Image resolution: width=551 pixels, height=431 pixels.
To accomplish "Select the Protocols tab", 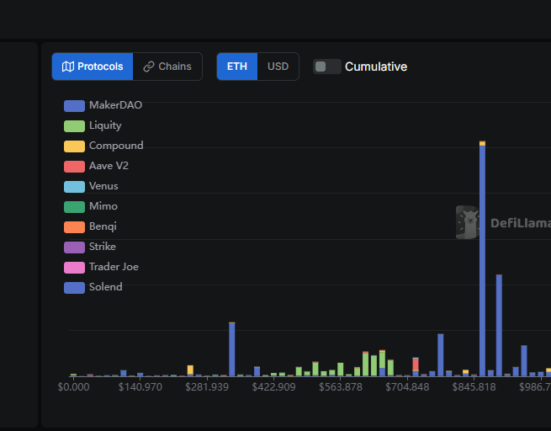I will (92, 66).
